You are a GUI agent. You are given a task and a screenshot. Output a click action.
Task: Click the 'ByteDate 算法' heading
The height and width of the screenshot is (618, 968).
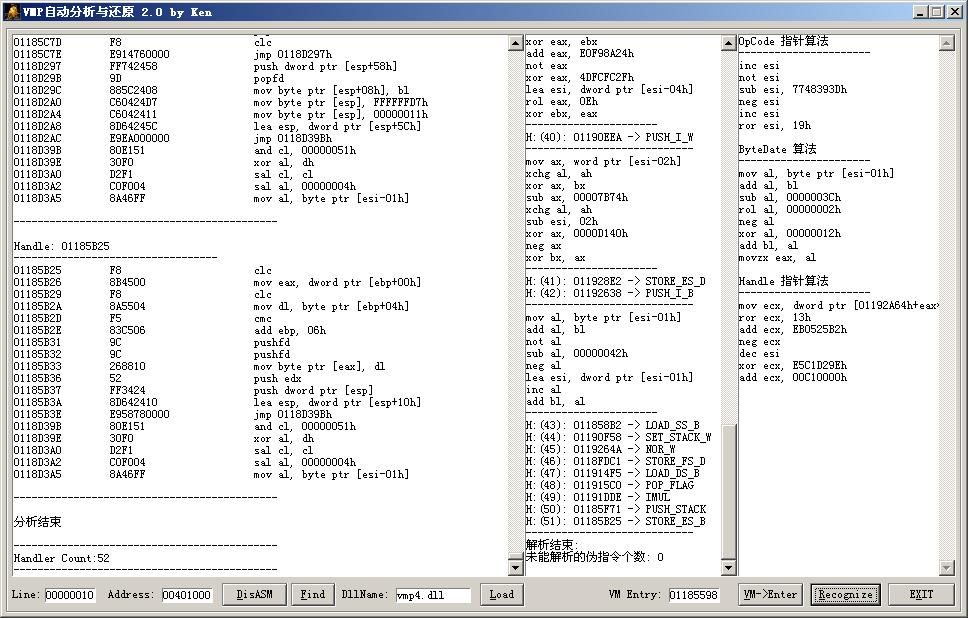[777, 149]
